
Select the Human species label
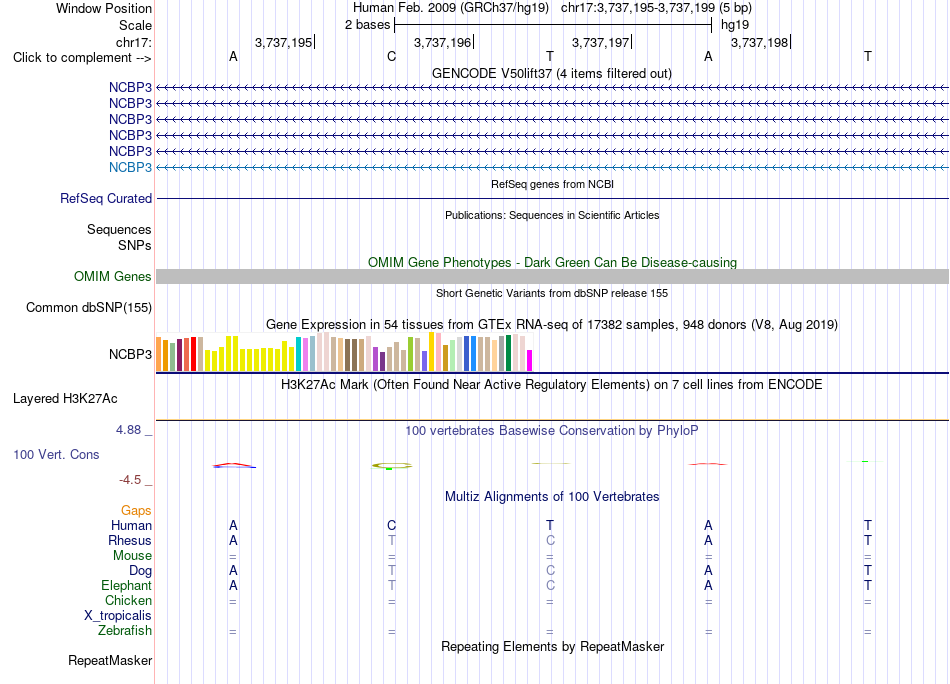click(x=131, y=525)
